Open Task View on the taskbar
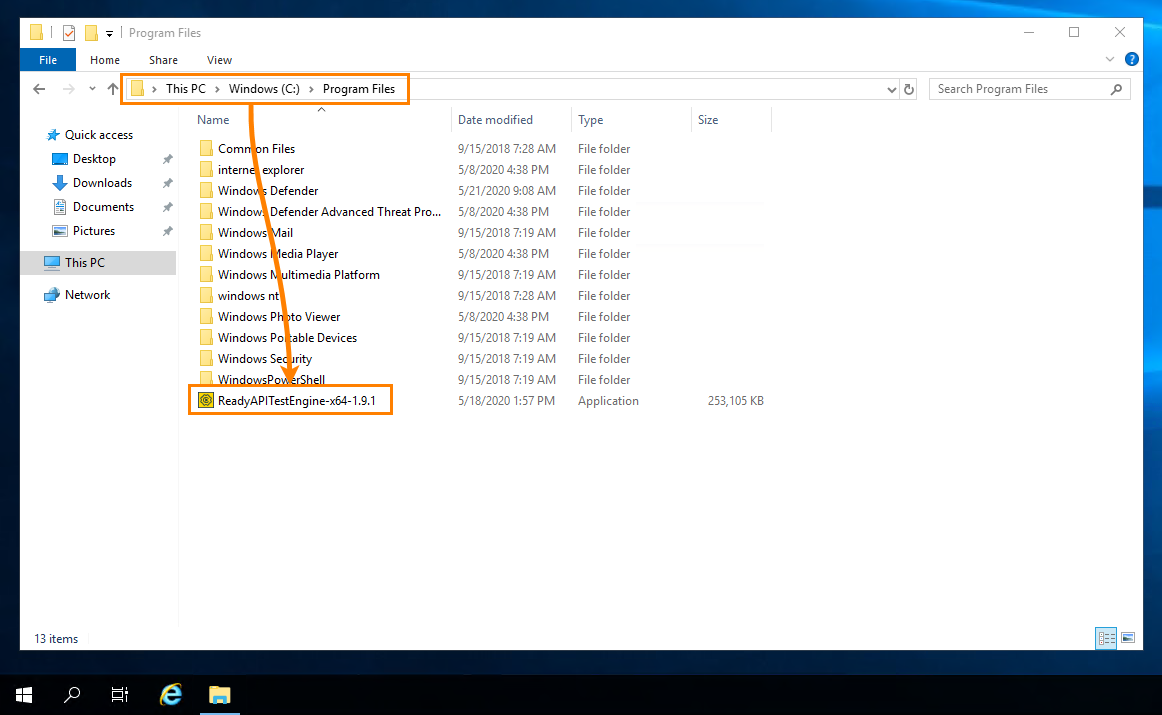This screenshot has width=1162, height=715. point(119,695)
